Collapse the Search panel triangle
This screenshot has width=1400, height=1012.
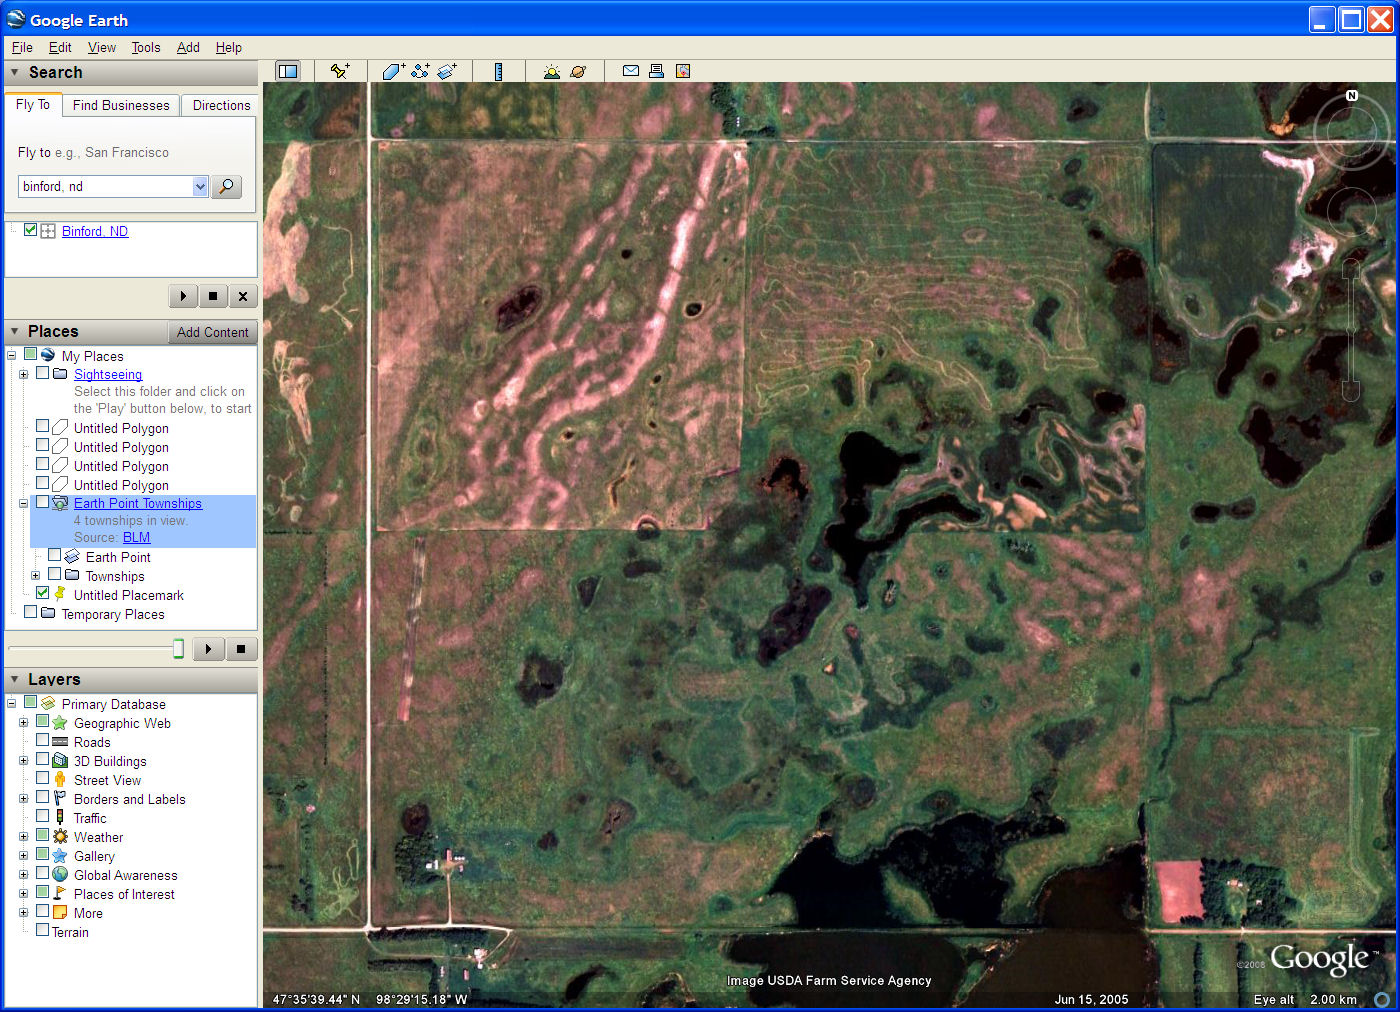click(15, 72)
